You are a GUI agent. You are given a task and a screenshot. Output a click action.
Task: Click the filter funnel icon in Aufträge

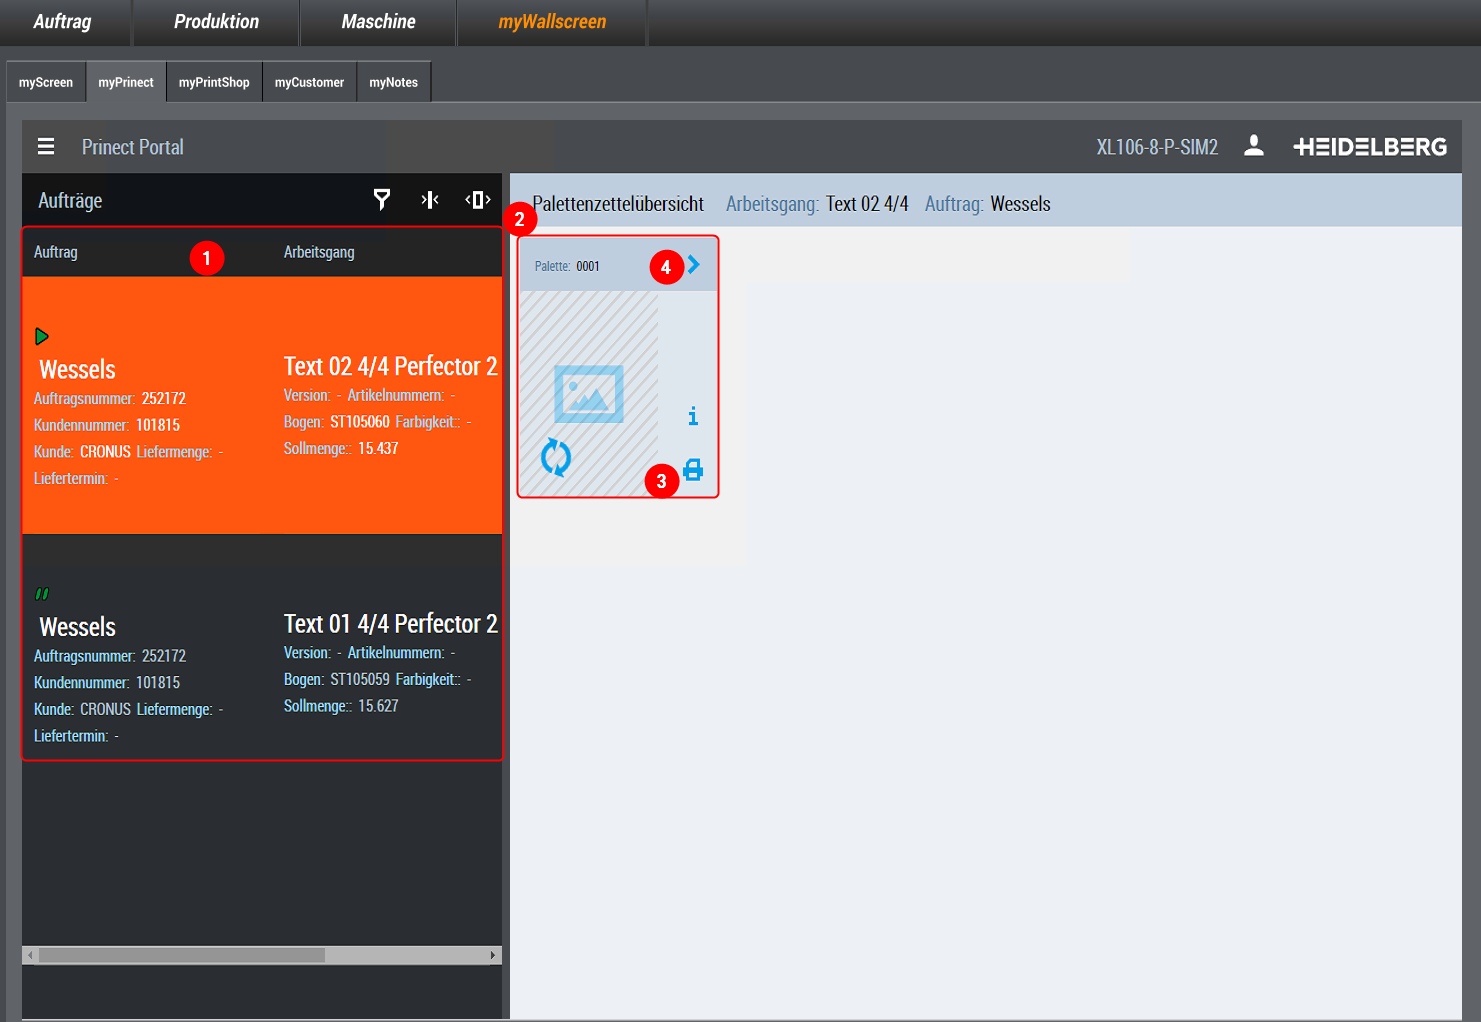[x=382, y=200]
